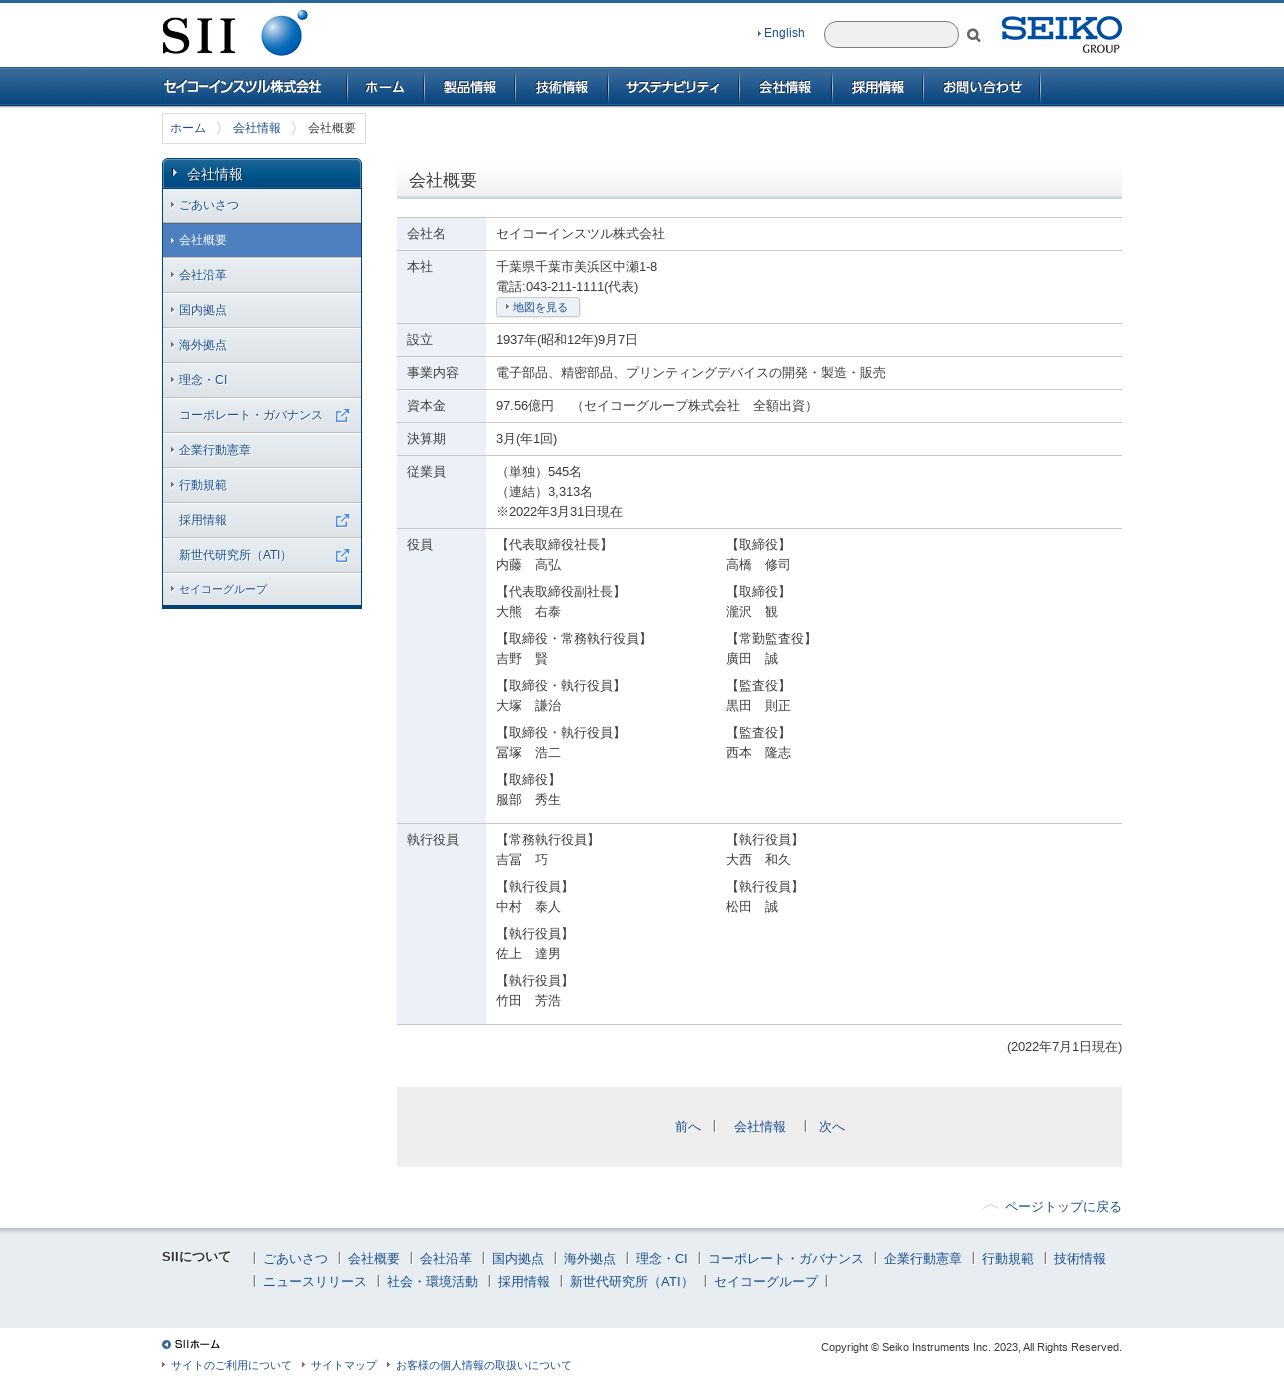Click the 1937年(昭和12年)9月7日 establishment date
Screen dimensions: 1284x1400
pyautogui.click(x=567, y=340)
